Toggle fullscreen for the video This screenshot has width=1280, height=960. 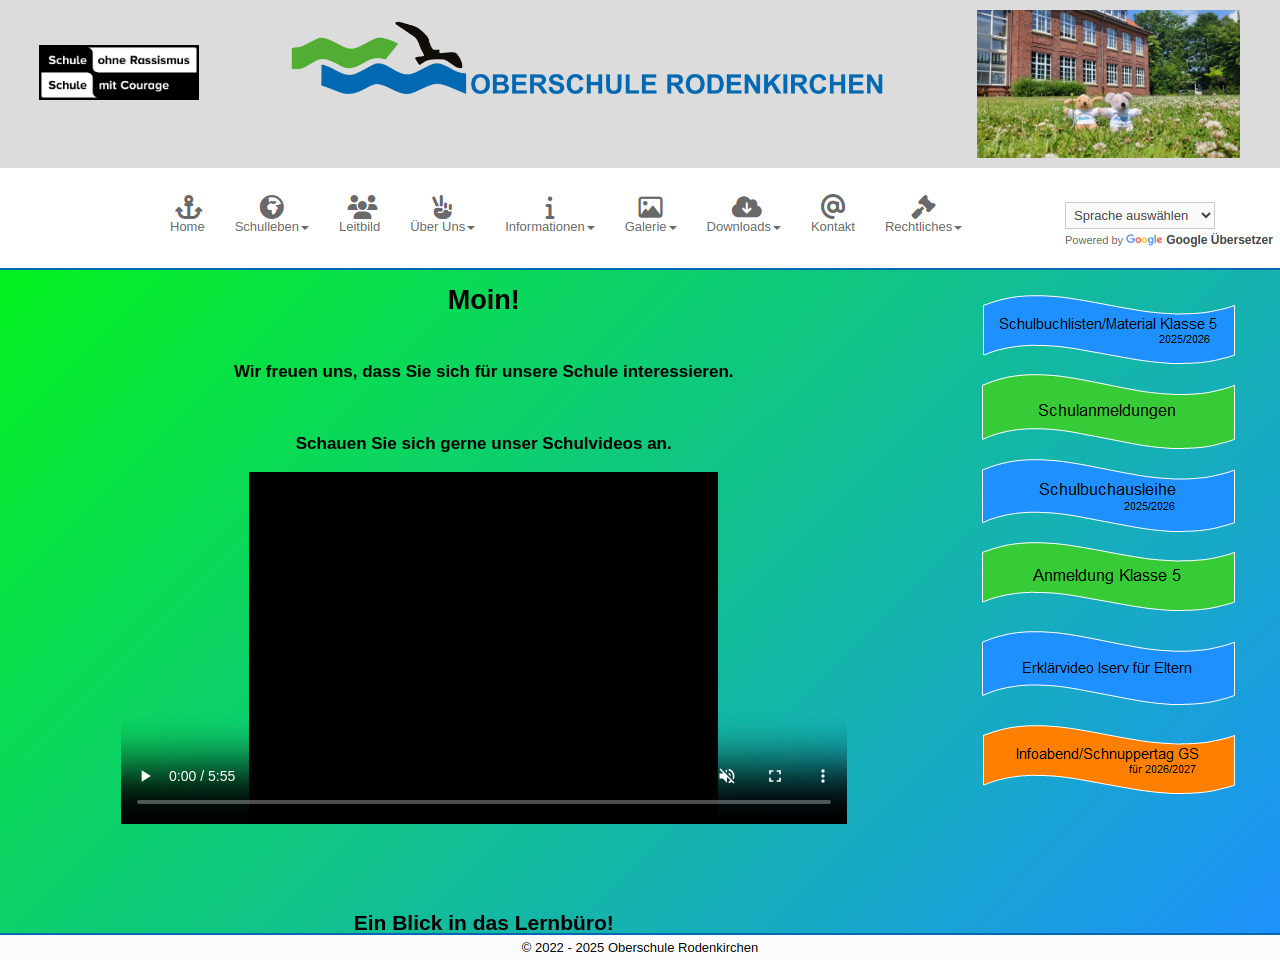point(775,776)
